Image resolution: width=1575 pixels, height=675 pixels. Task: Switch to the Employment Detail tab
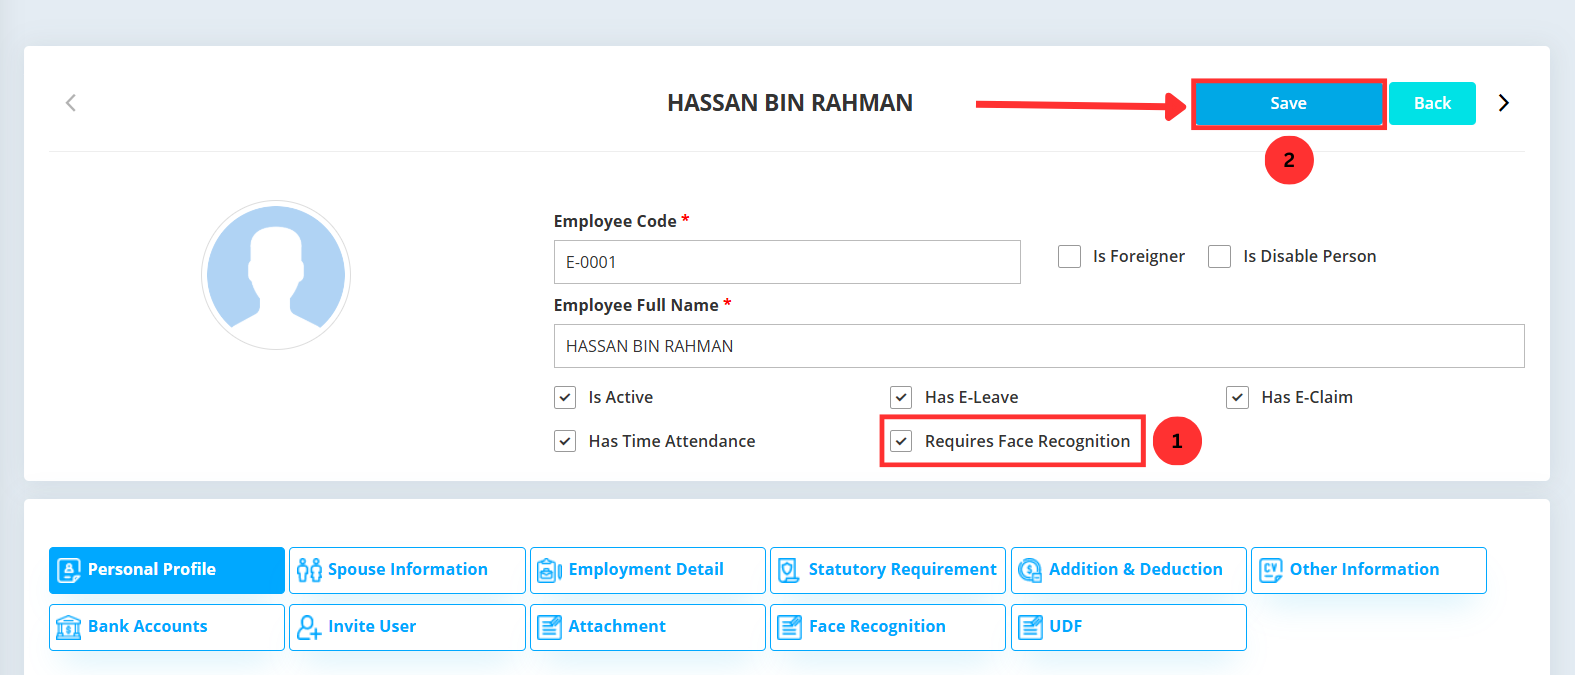(648, 570)
